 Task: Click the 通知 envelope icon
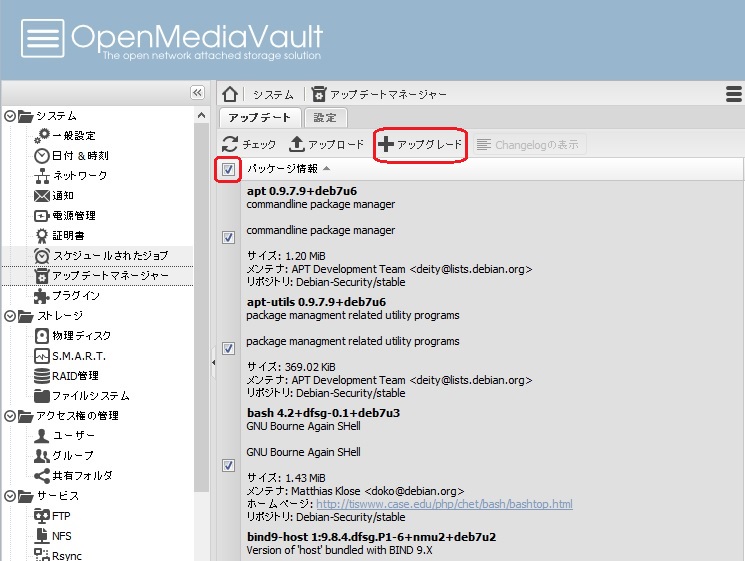[42, 196]
